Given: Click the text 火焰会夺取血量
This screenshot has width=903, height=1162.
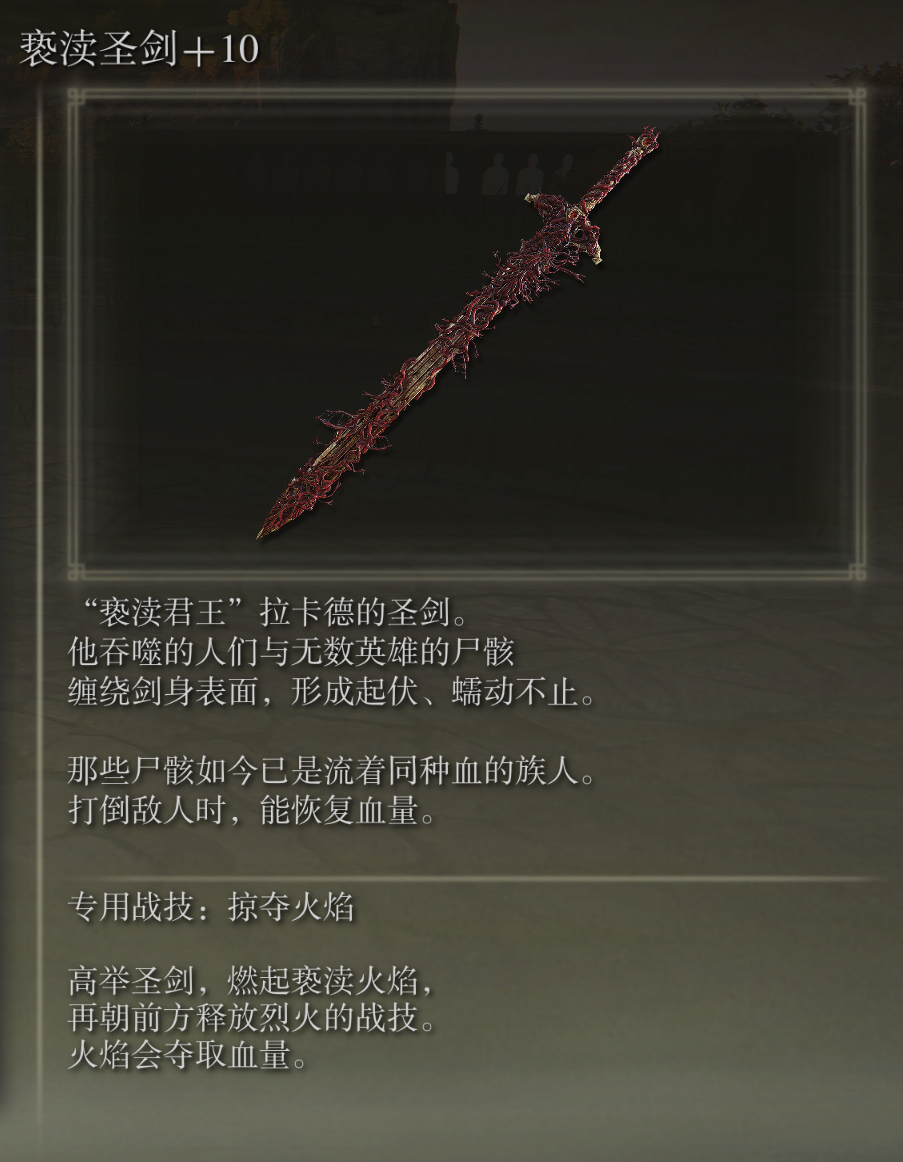Looking at the screenshot, I should point(187,1055).
